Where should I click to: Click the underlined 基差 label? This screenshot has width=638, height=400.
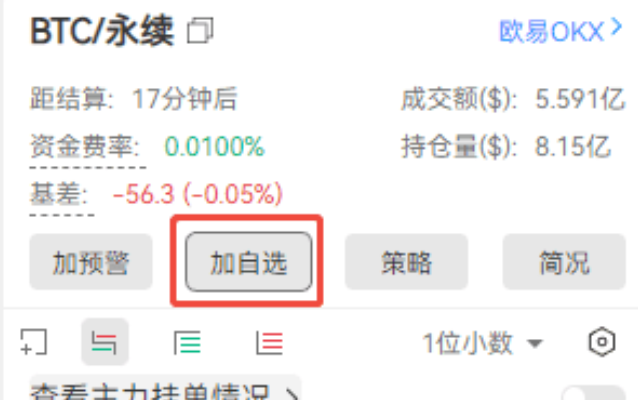pos(59,194)
